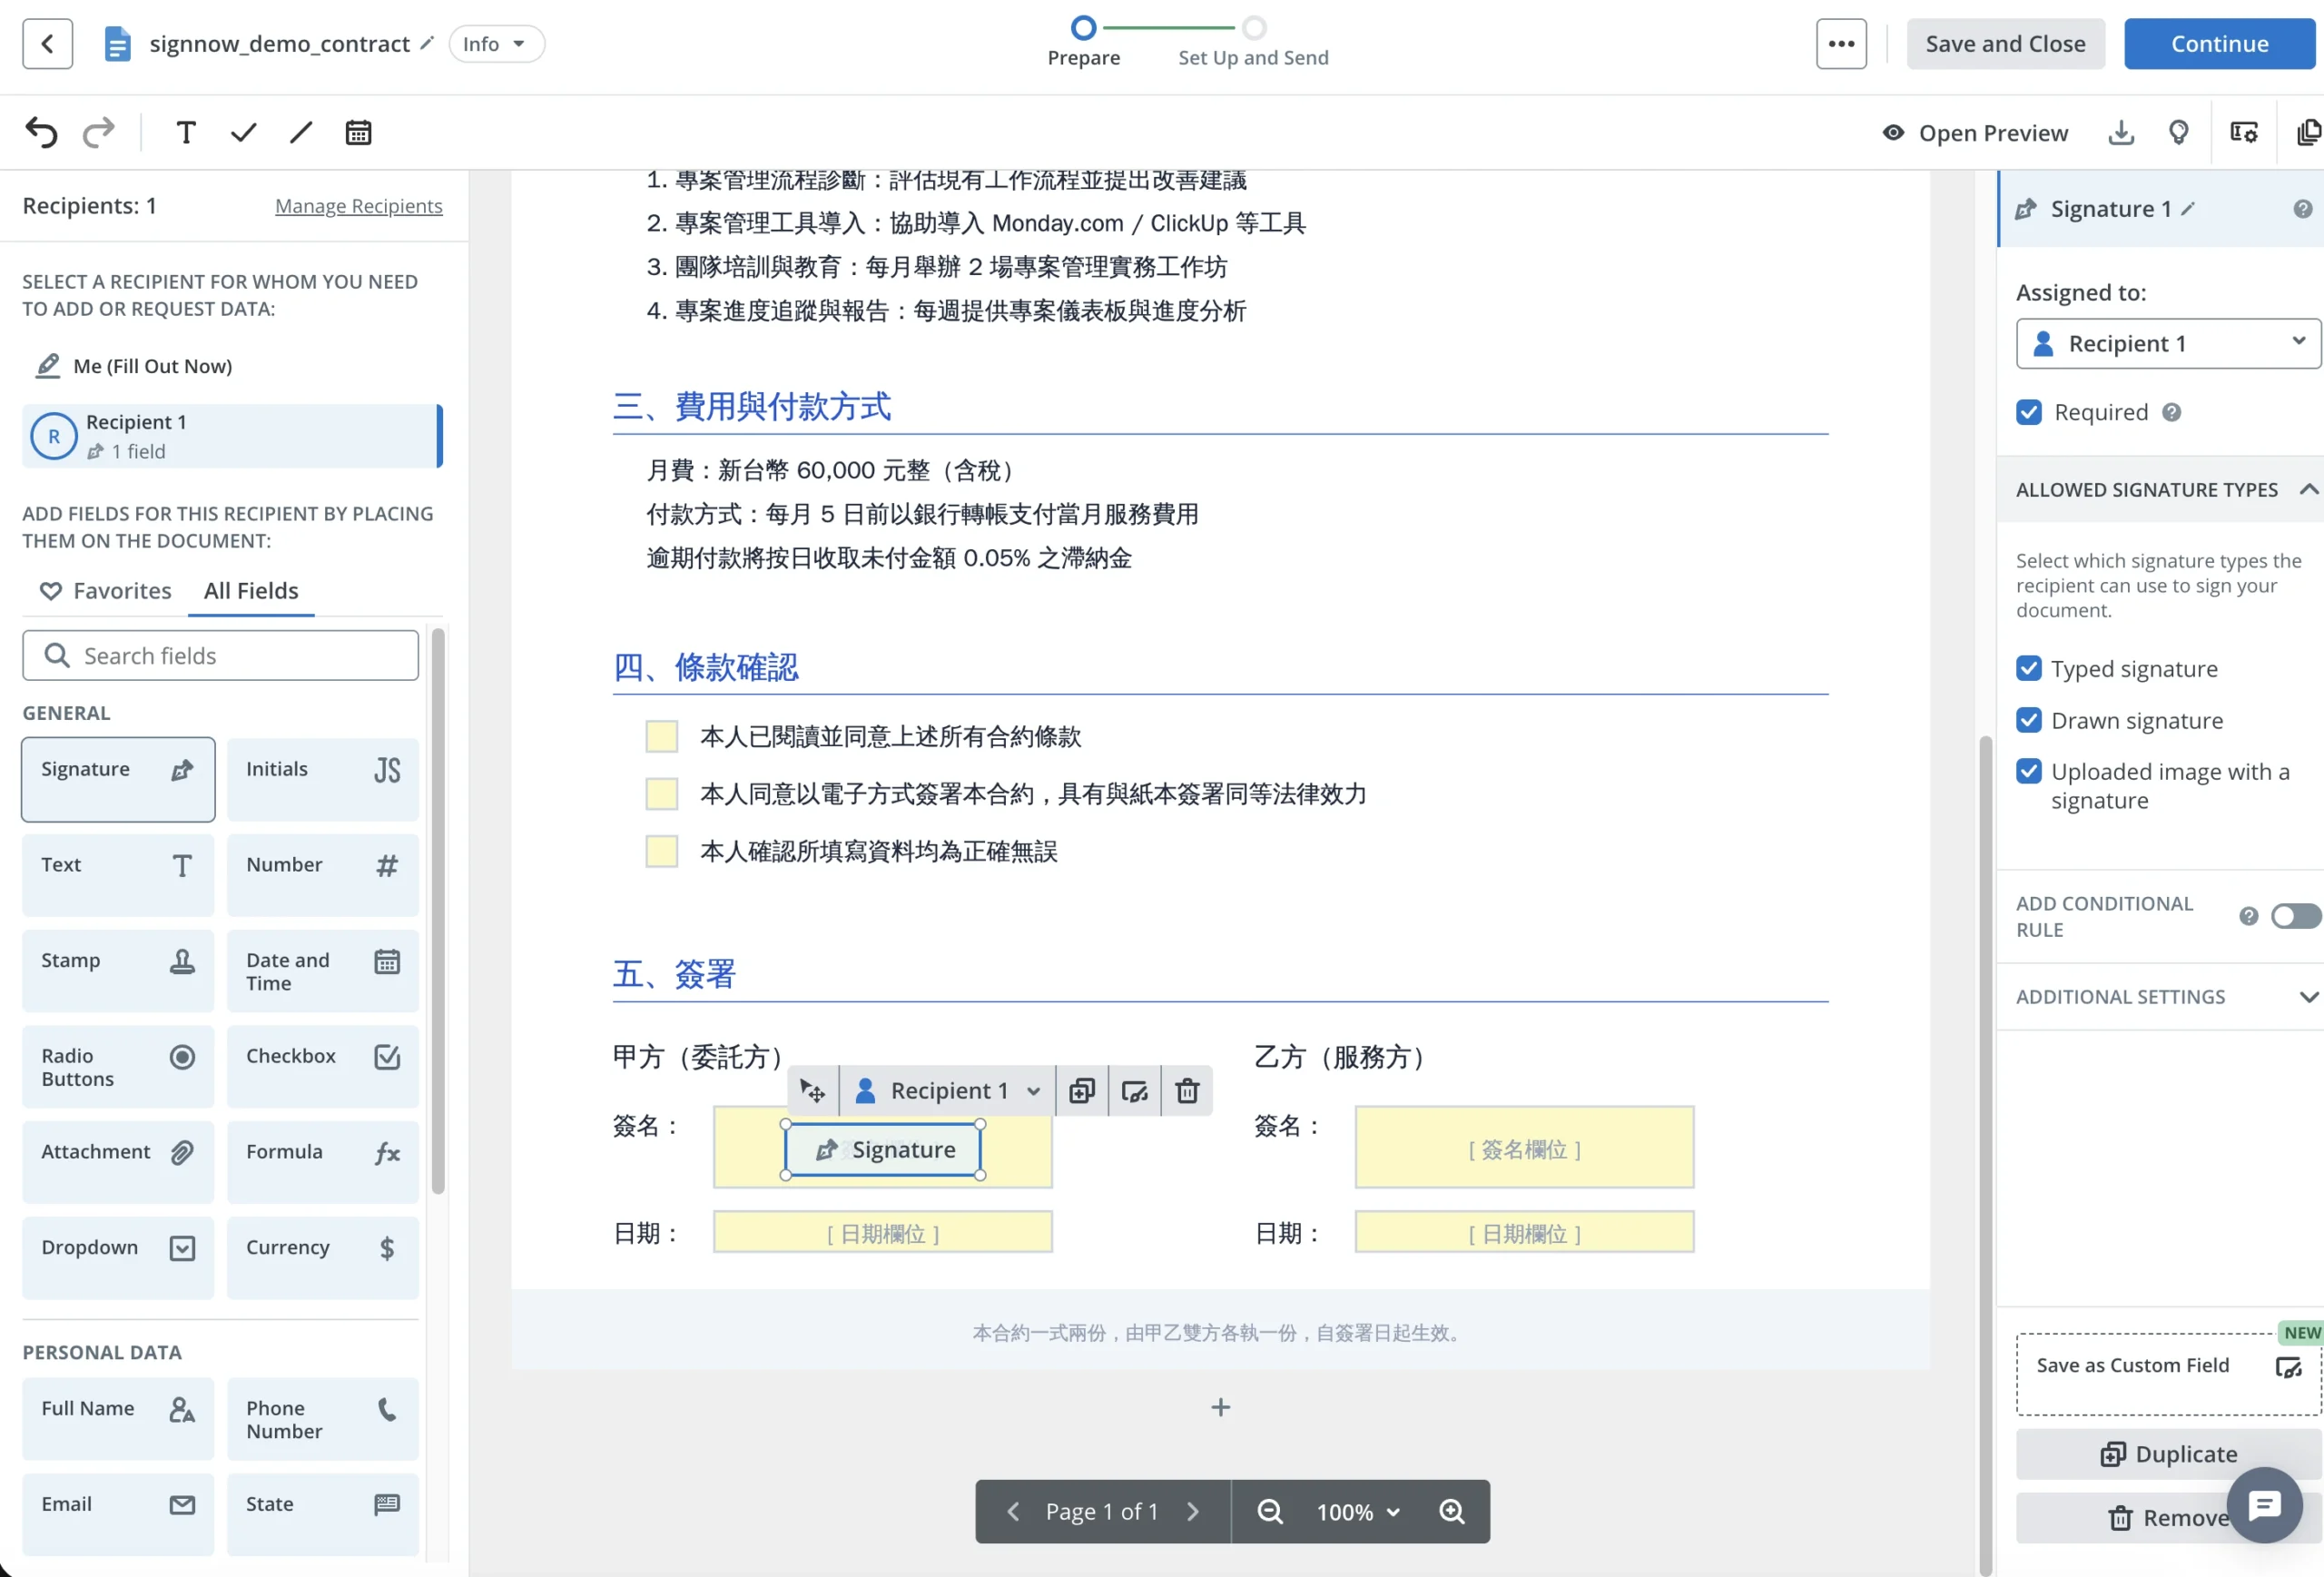Click the Save and Close button

[2004, 43]
